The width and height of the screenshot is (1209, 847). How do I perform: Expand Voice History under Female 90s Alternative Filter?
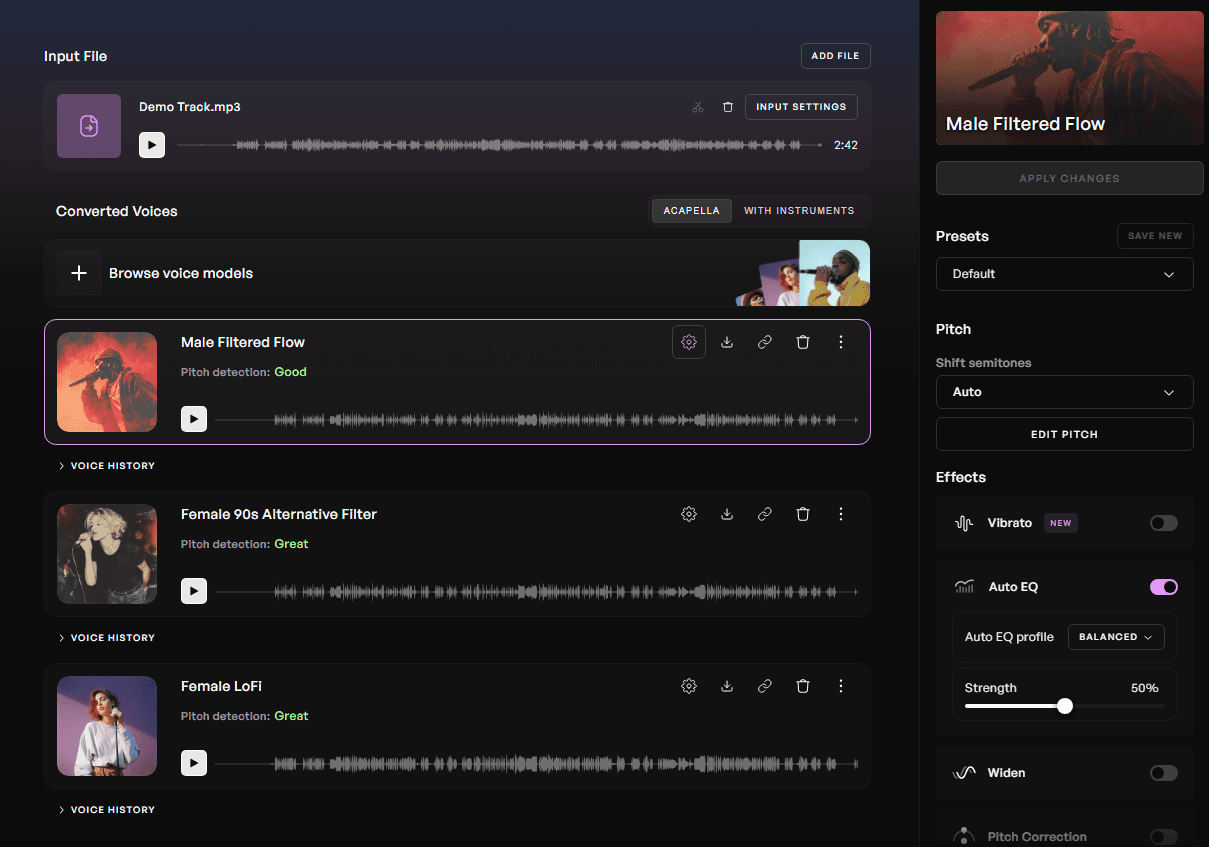coord(106,638)
